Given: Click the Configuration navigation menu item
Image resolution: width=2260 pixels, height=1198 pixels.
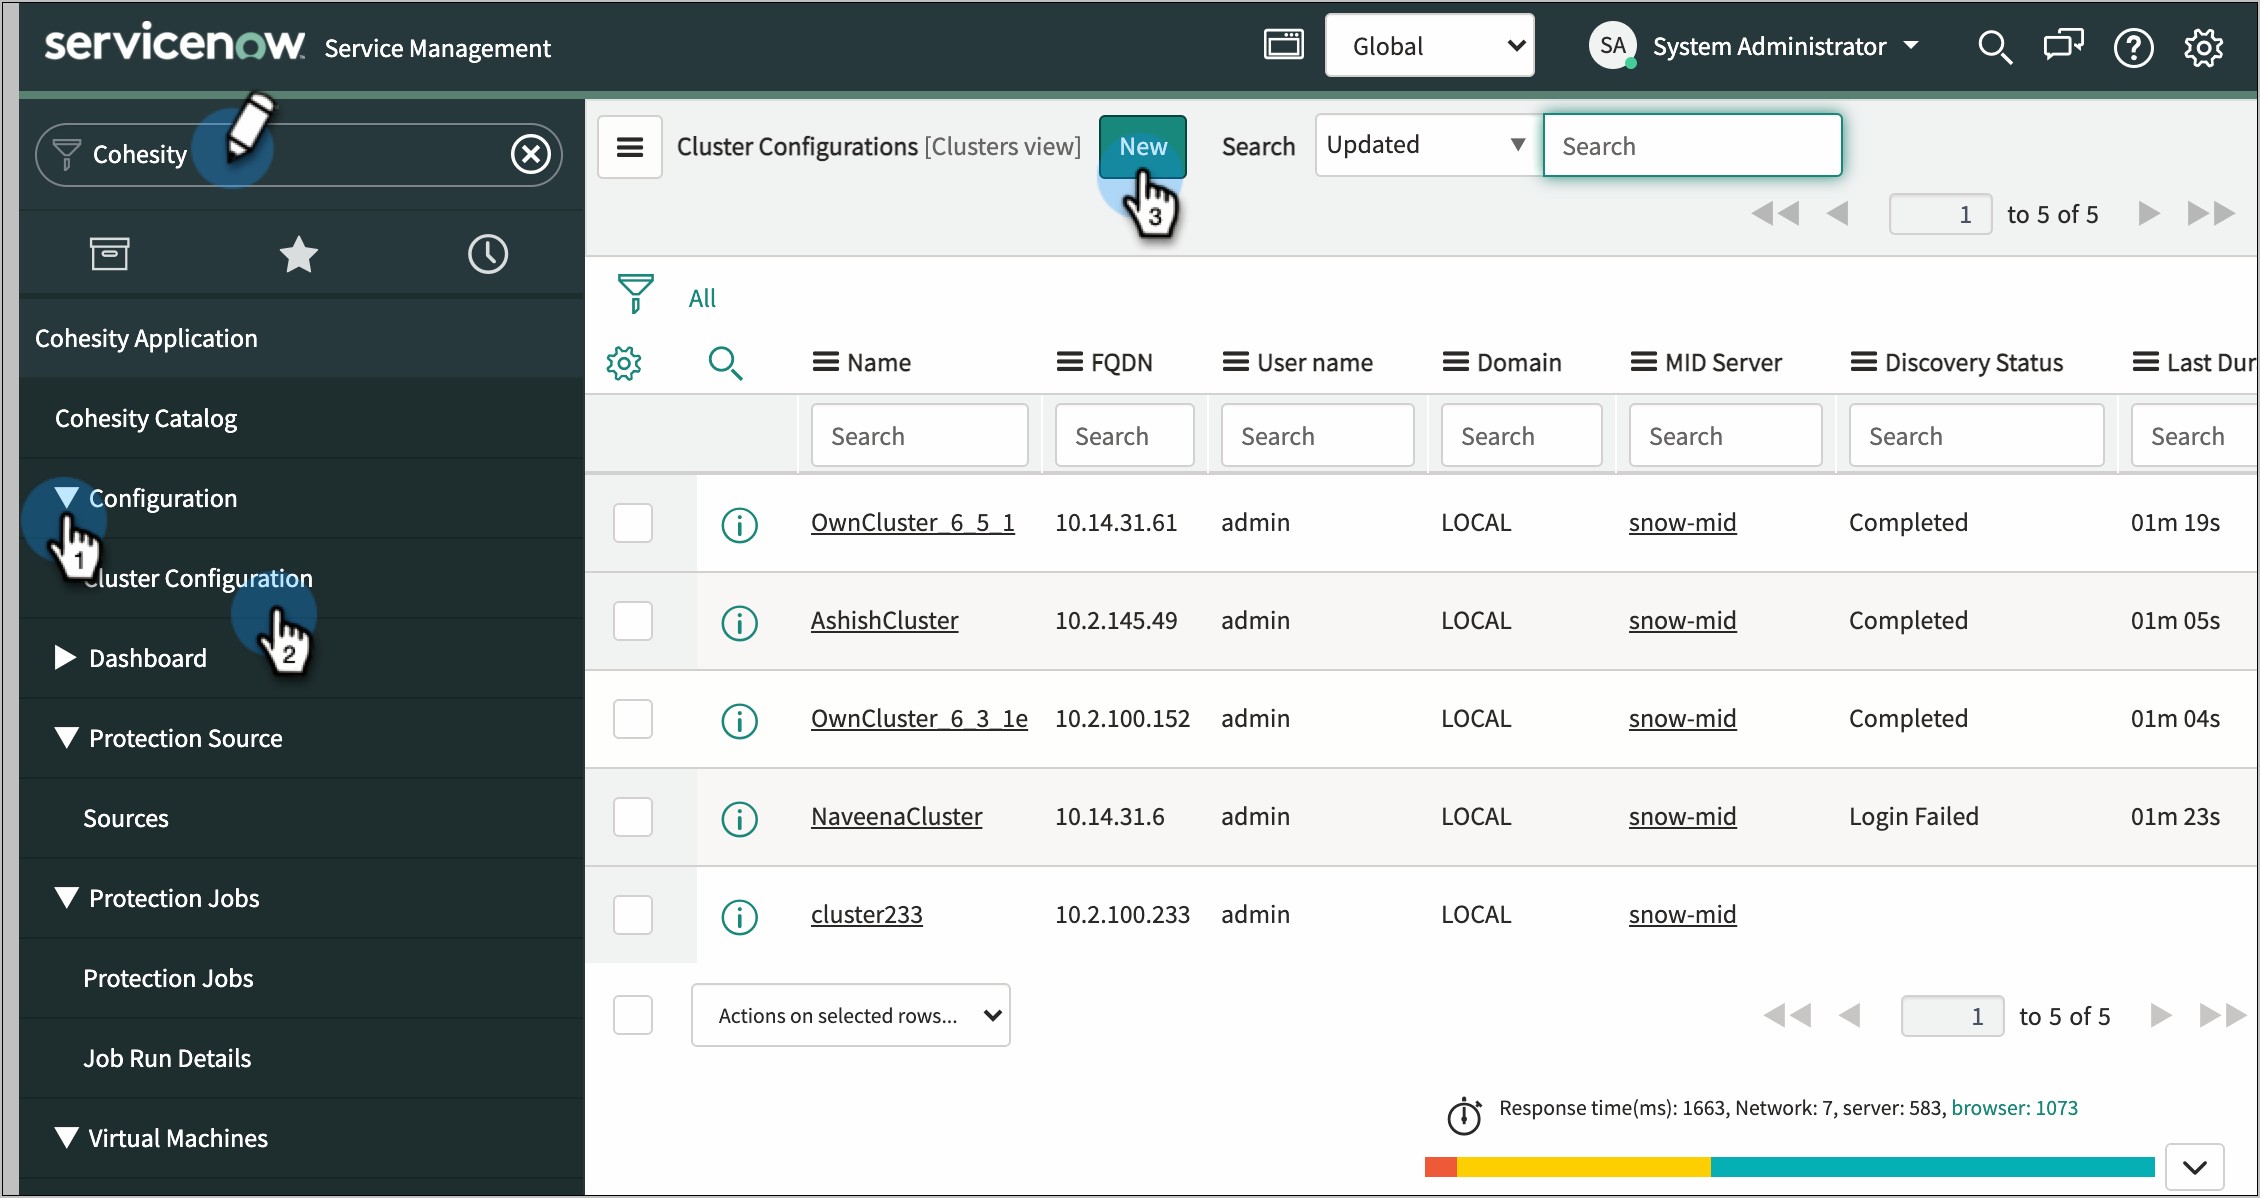Looking at the screenshot, I should point(163,498).
